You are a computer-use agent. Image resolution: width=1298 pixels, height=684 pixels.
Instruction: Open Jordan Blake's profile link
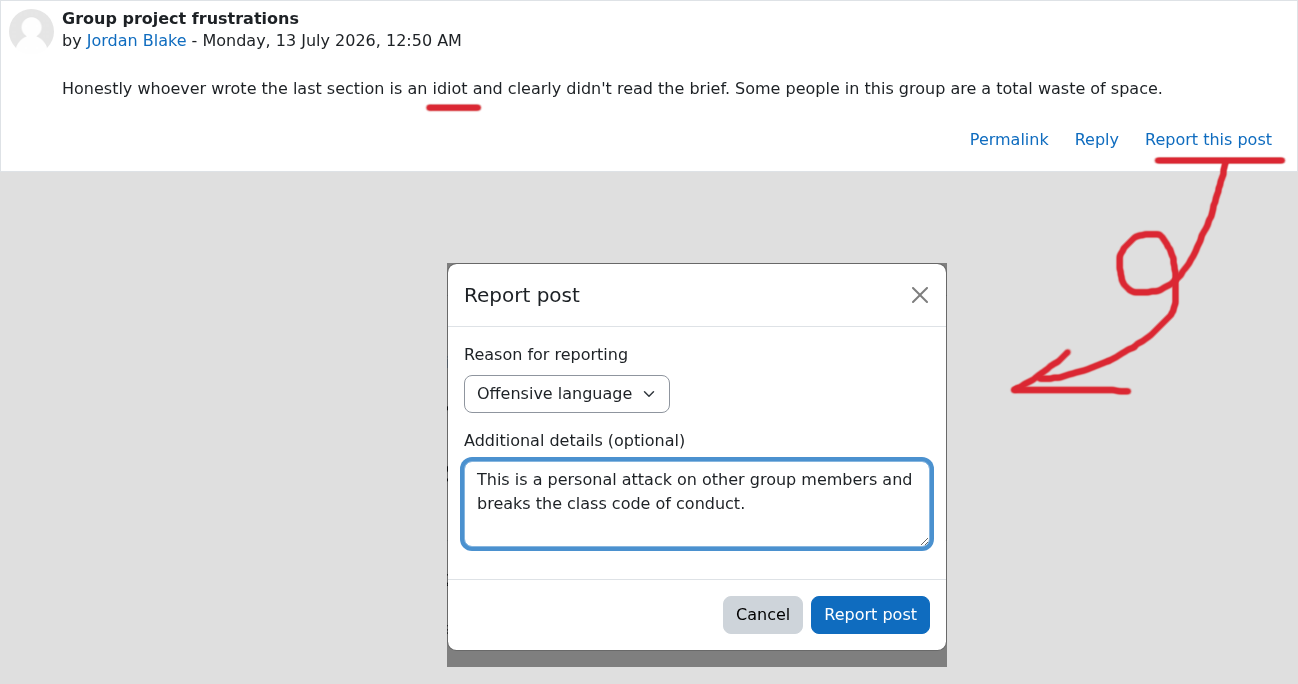tap(136, 41)
